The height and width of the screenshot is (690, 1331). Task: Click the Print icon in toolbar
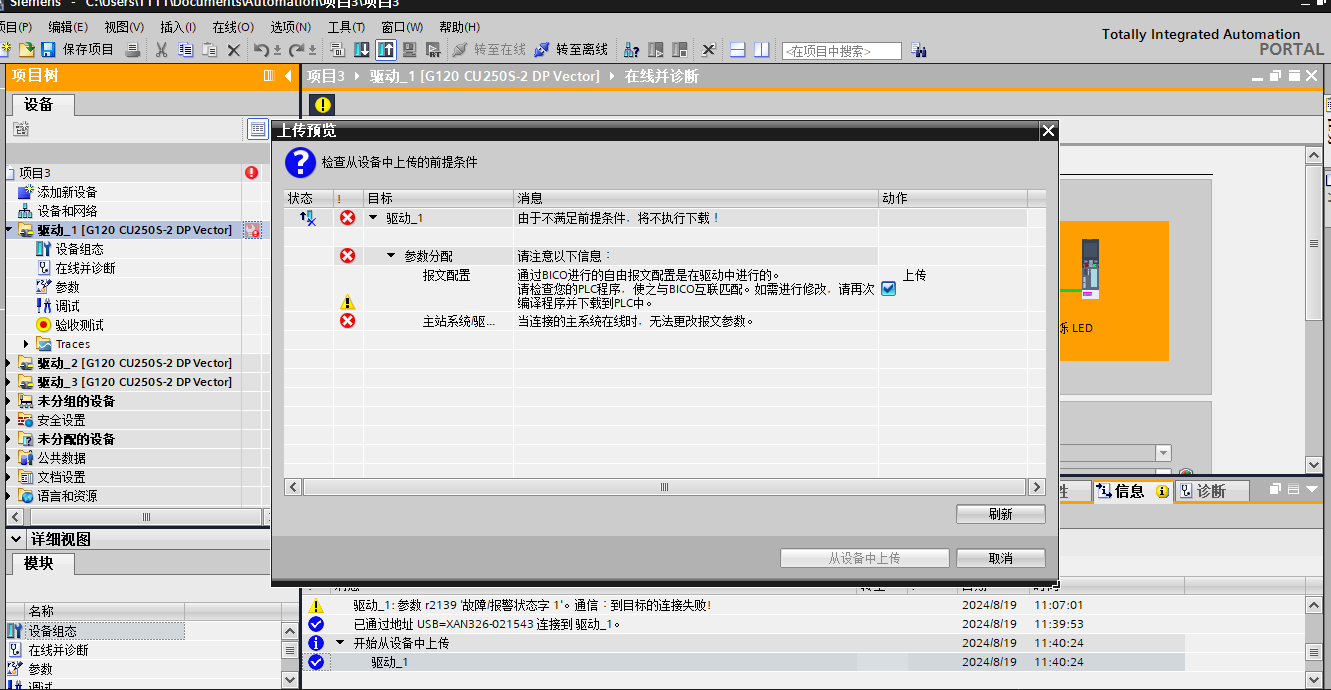pos(132,49)
